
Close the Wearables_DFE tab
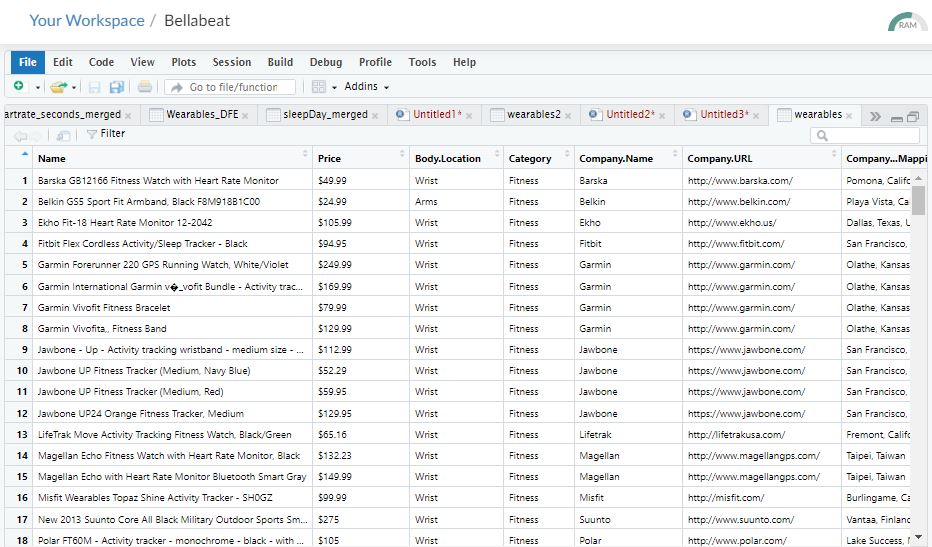coord(245,116)
